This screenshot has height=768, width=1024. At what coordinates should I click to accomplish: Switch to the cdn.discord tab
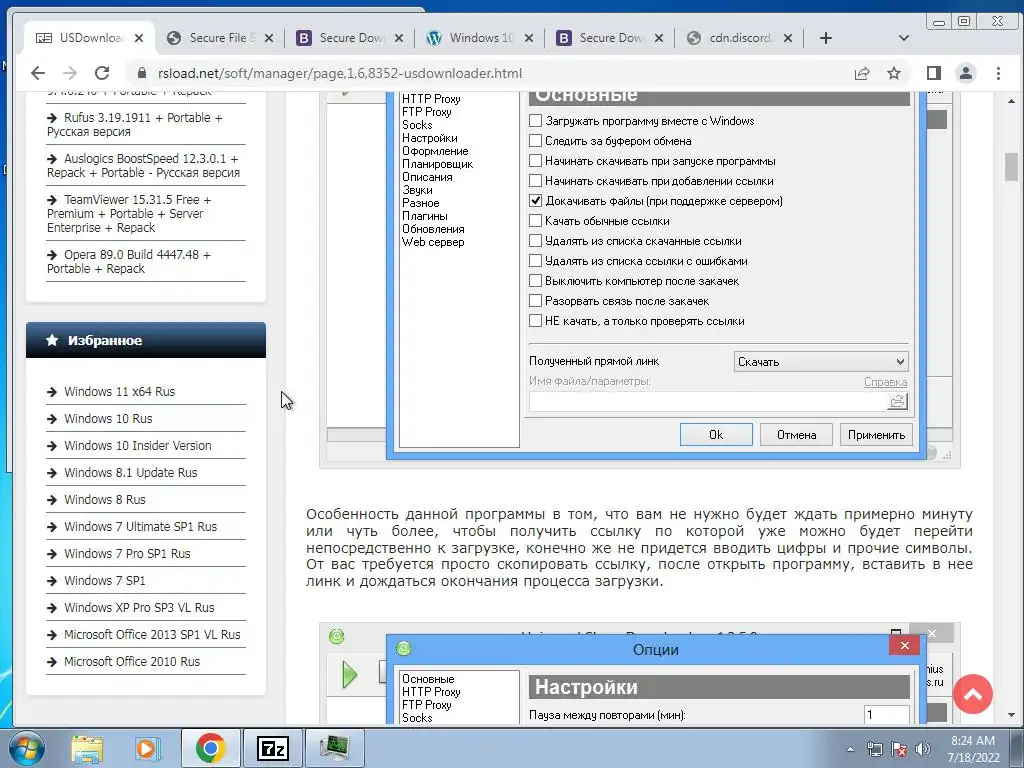741,38
